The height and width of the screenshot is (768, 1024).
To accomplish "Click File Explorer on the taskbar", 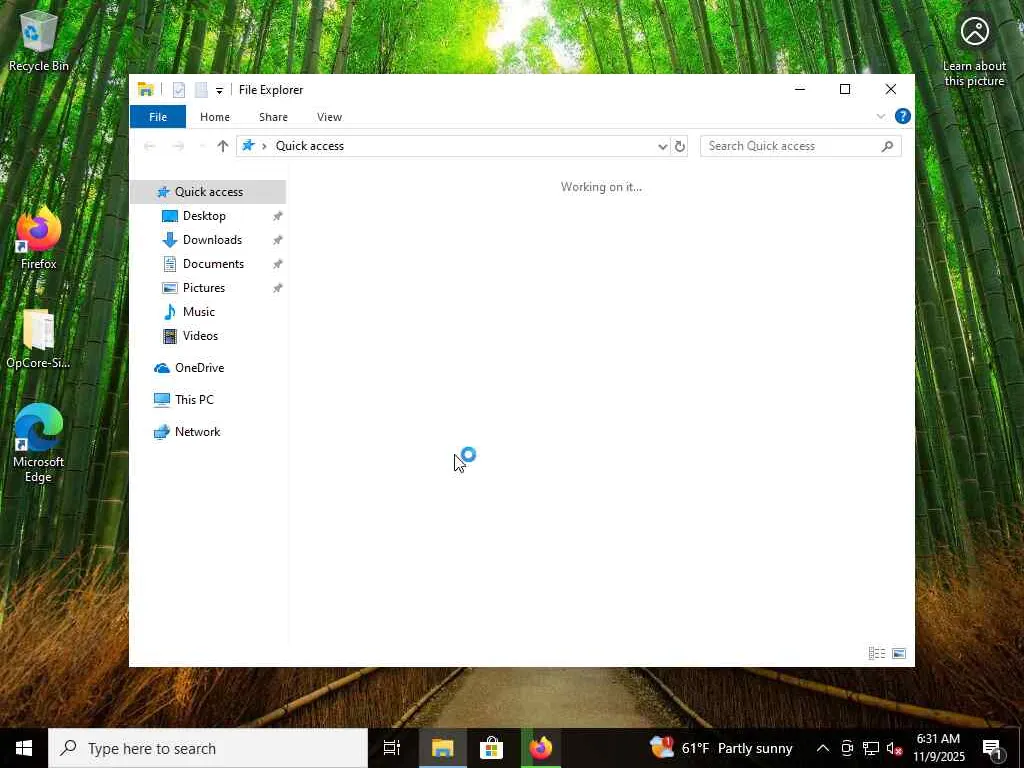I will (x=442, y=748).
